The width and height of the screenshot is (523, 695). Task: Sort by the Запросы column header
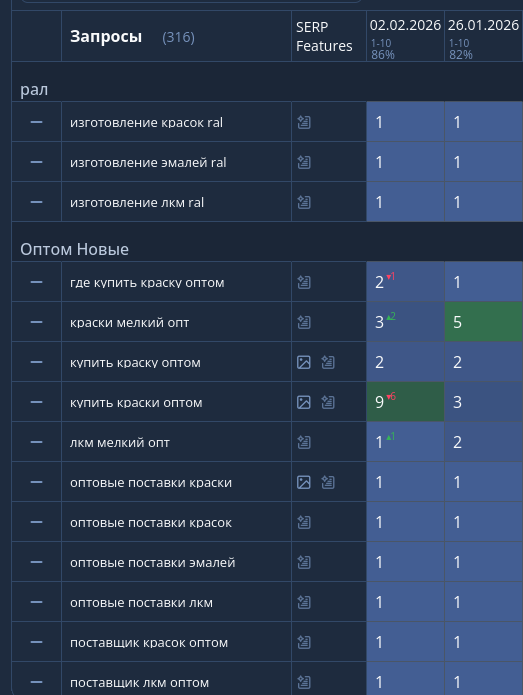pyautogui.click(x=106, y=36)
